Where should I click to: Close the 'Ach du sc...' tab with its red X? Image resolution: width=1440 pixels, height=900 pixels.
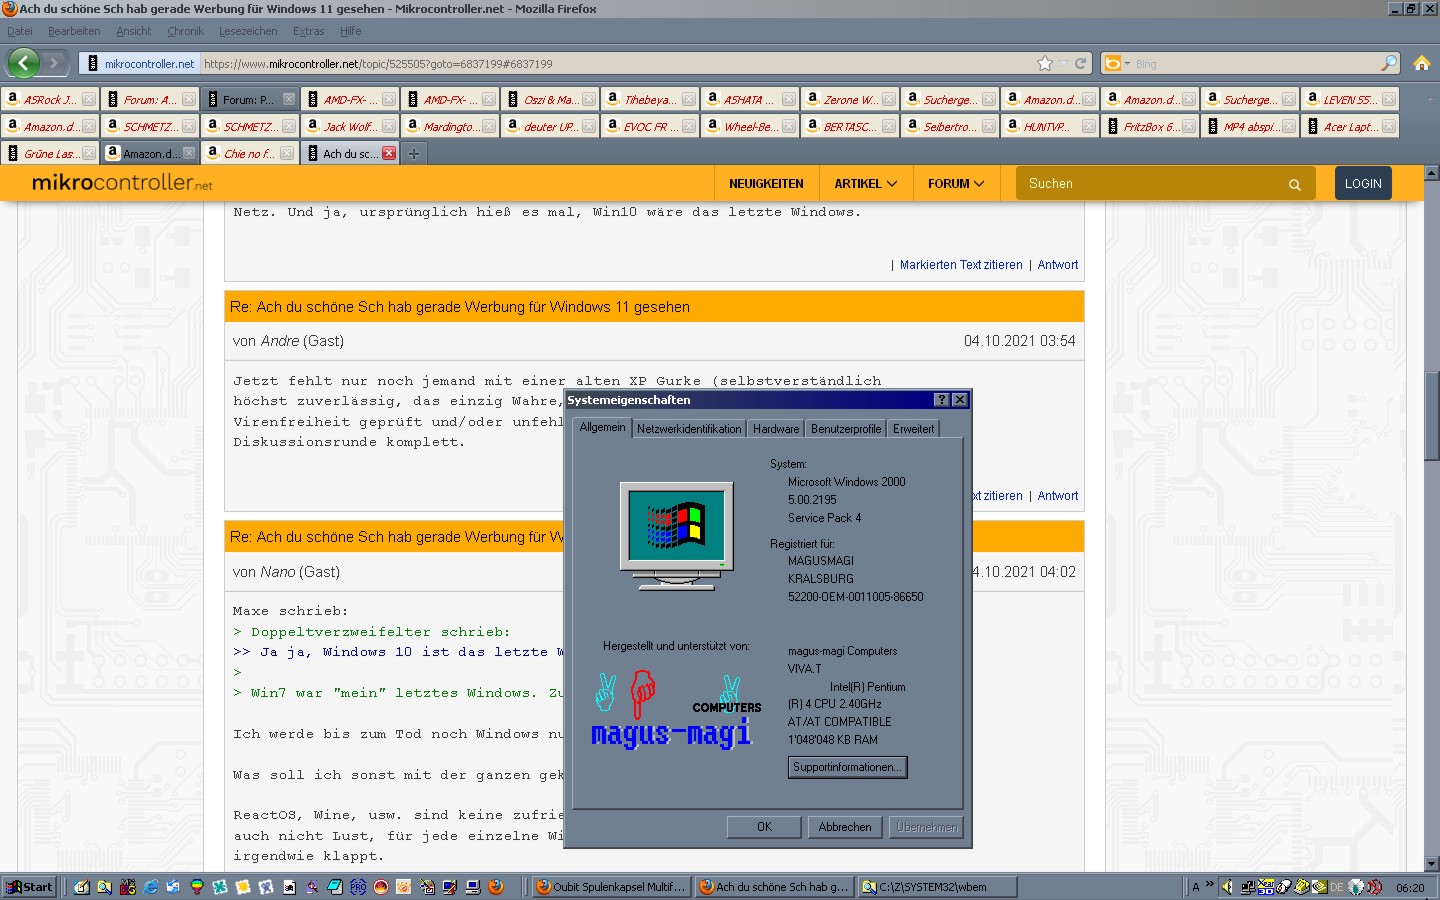click(388, 153)
